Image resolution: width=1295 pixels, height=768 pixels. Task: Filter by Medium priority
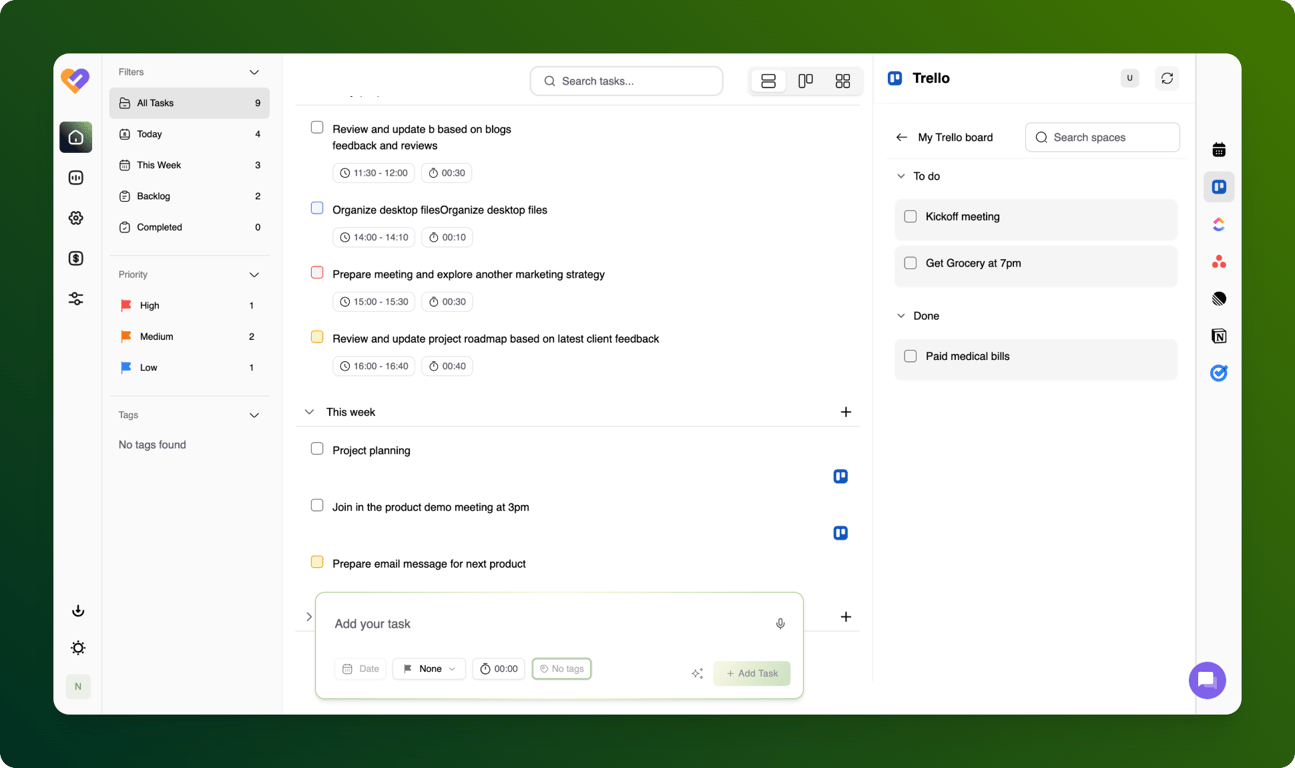[189, 337]
